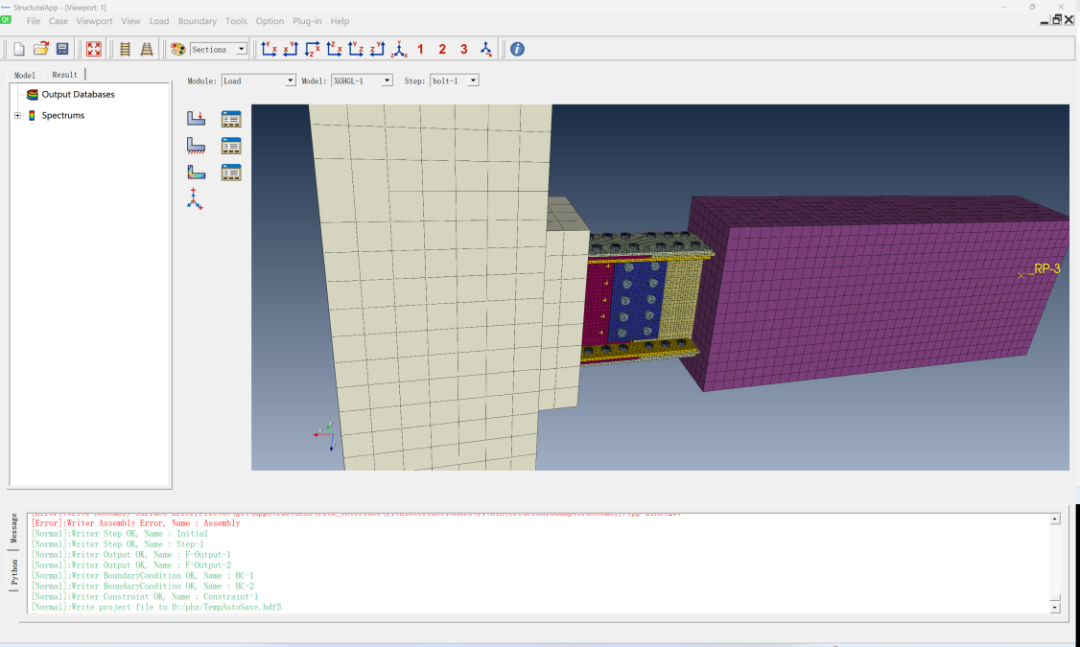The width and height of the screenshot is (1080, 647).
Task: Expand the Spectrums tree node
Action: point(16,113)
